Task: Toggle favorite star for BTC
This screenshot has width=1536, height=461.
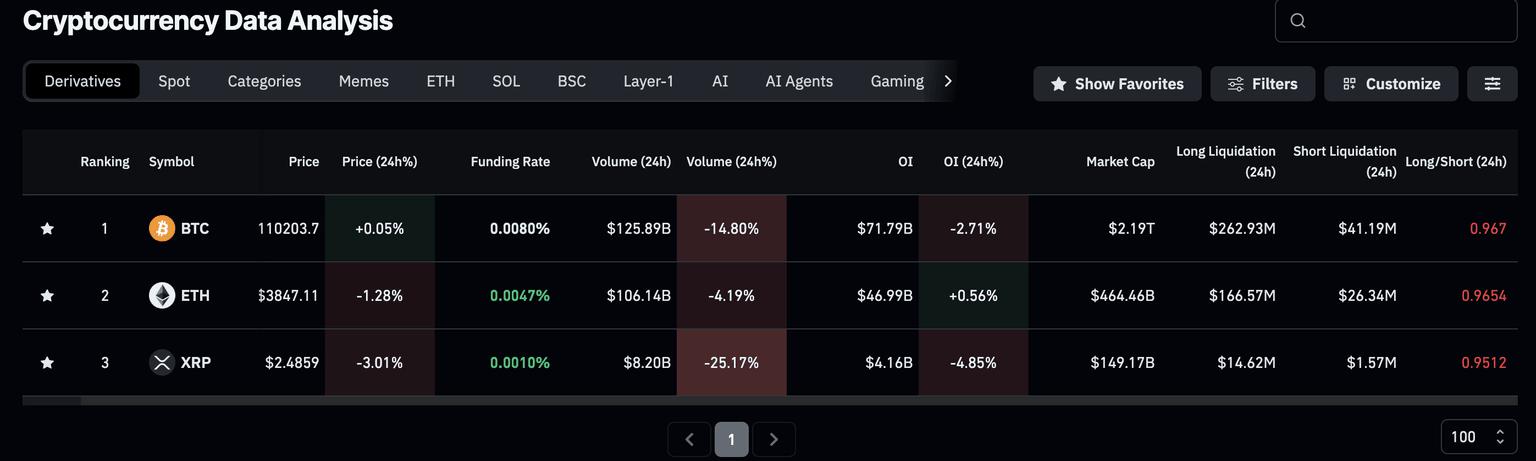Action: tap(47, 229)
